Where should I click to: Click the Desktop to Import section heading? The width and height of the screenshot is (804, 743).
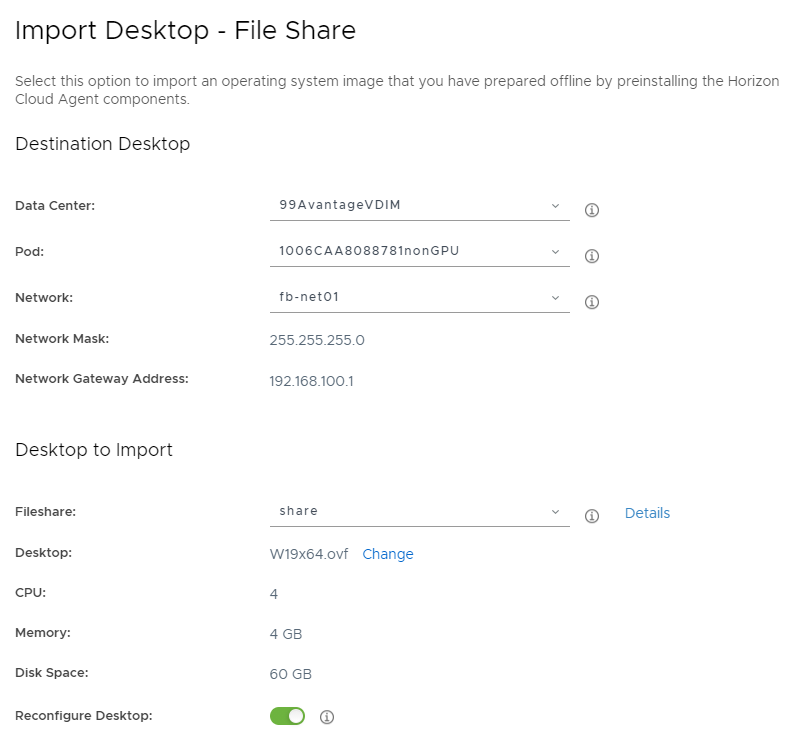coord(94,450)
